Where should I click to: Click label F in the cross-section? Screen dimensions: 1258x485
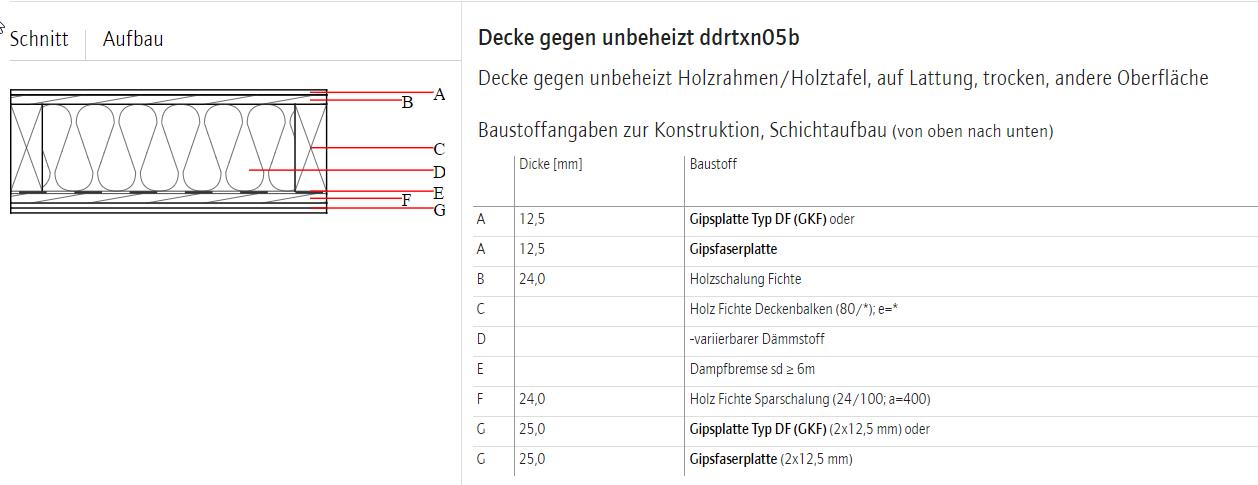tap(407, 200)
